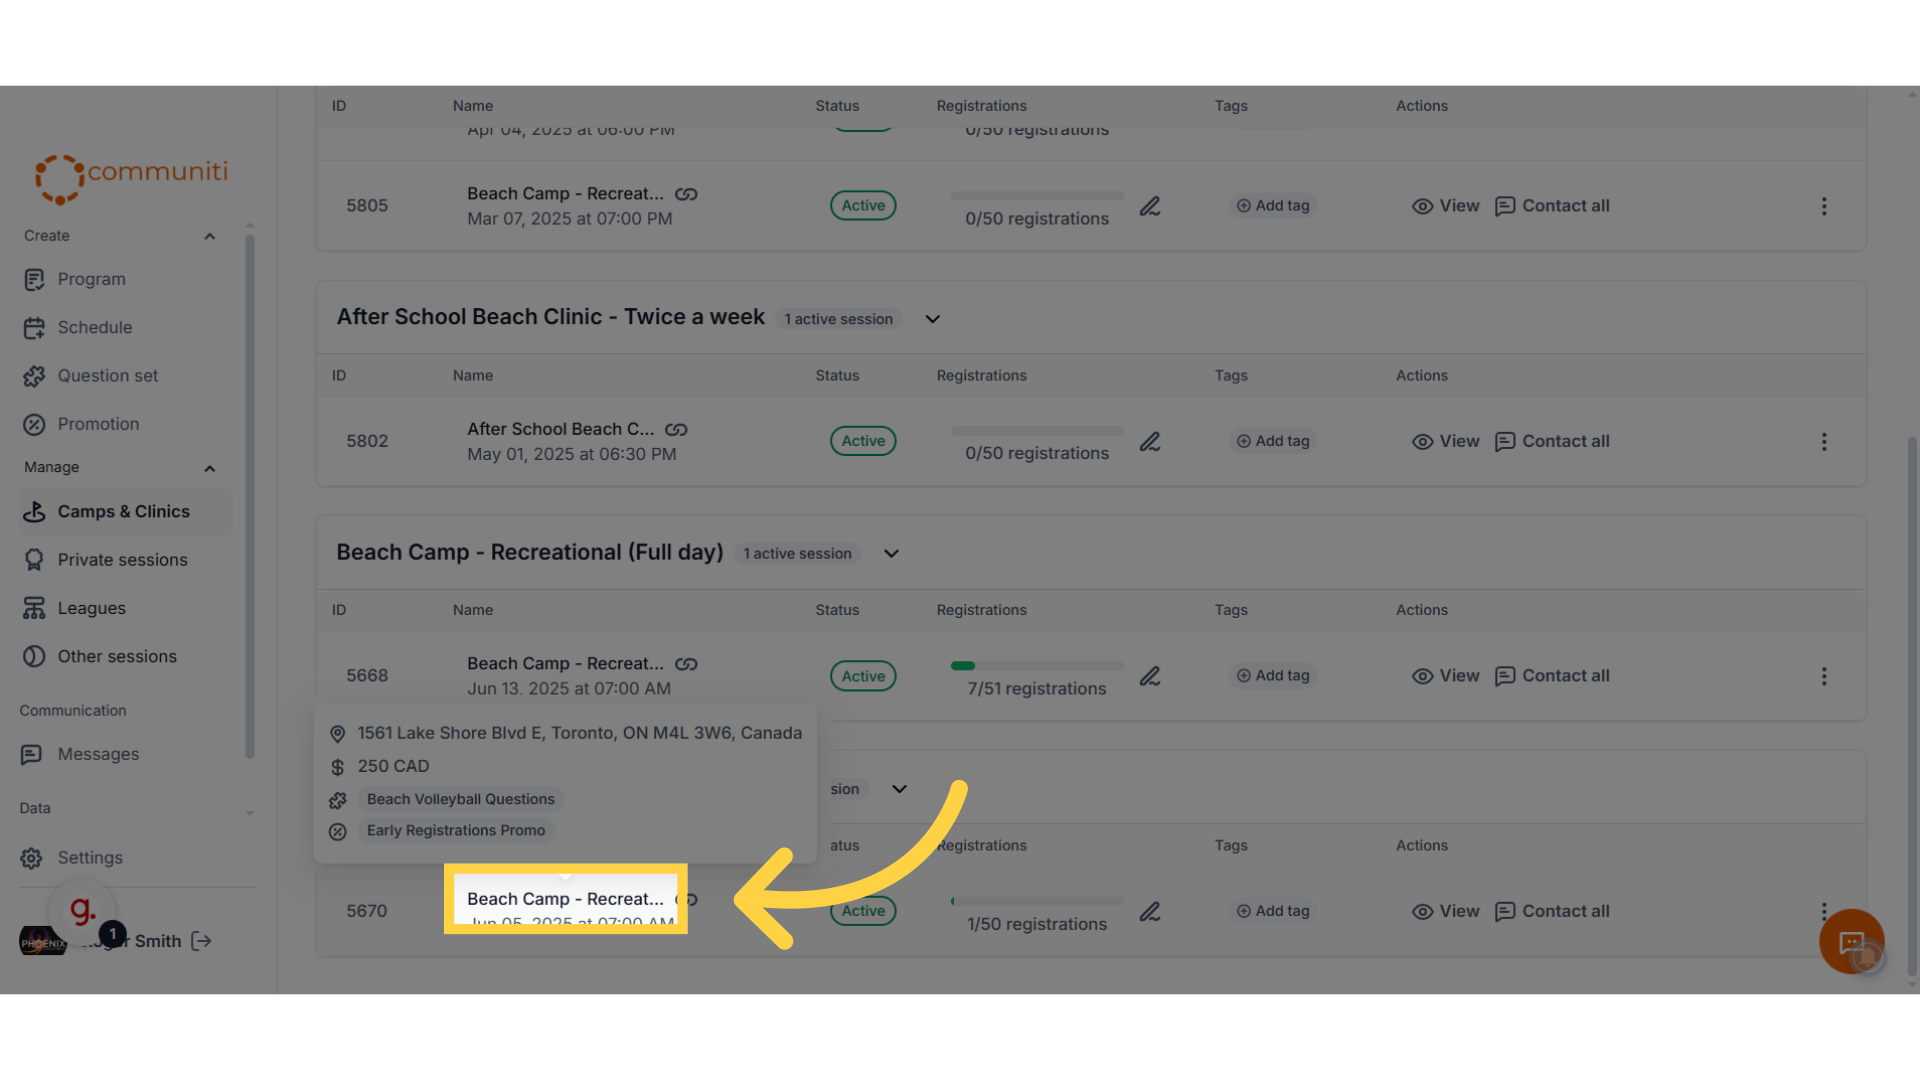1920x1080 pixels.
Task: View session 5670 with eye icon
Action: coord(1445,911)
